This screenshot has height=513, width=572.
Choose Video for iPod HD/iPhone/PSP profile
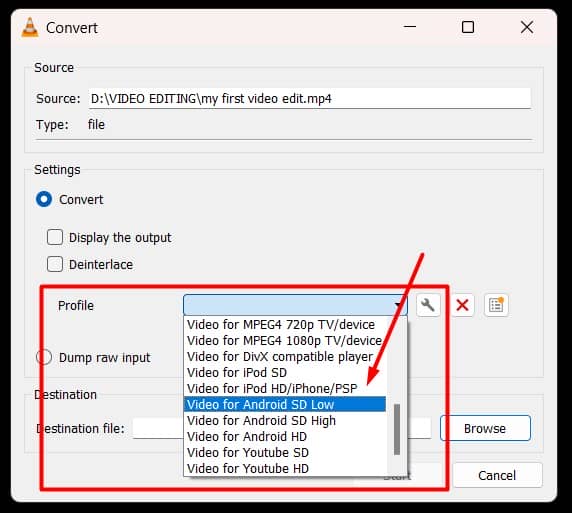click(285, 389)
